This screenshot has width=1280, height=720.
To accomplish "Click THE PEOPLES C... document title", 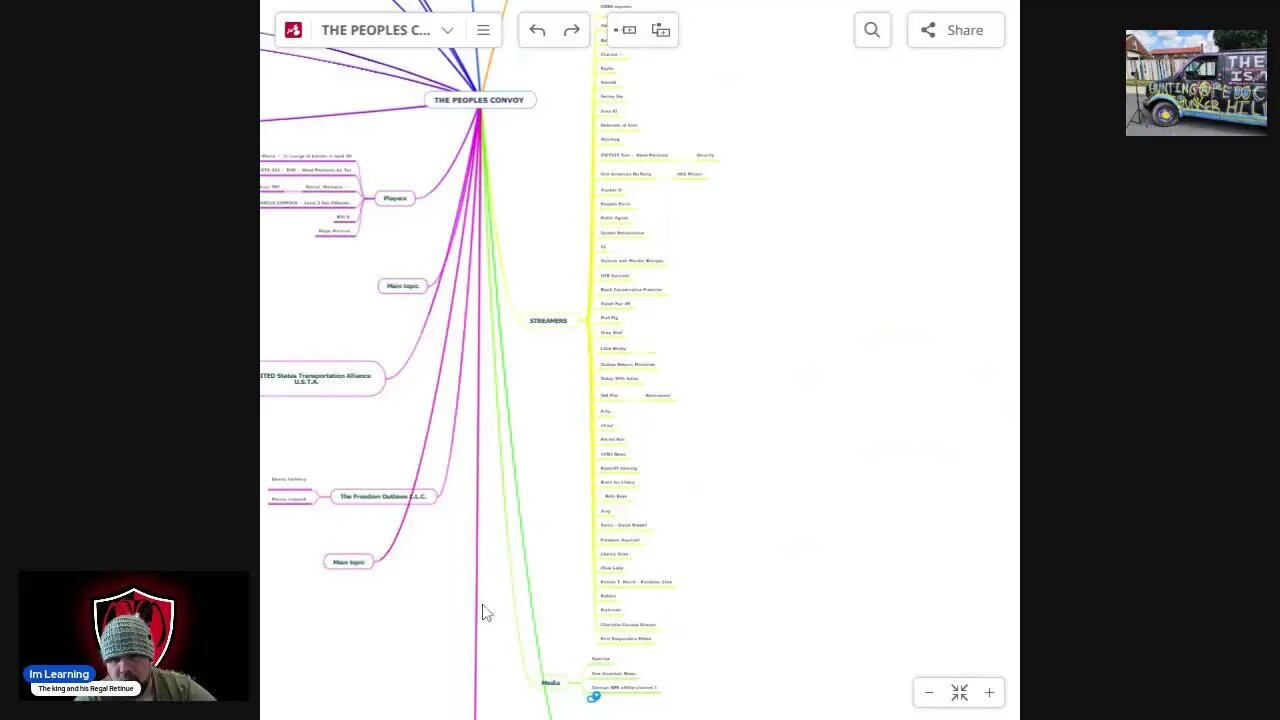I will point(376,30).
